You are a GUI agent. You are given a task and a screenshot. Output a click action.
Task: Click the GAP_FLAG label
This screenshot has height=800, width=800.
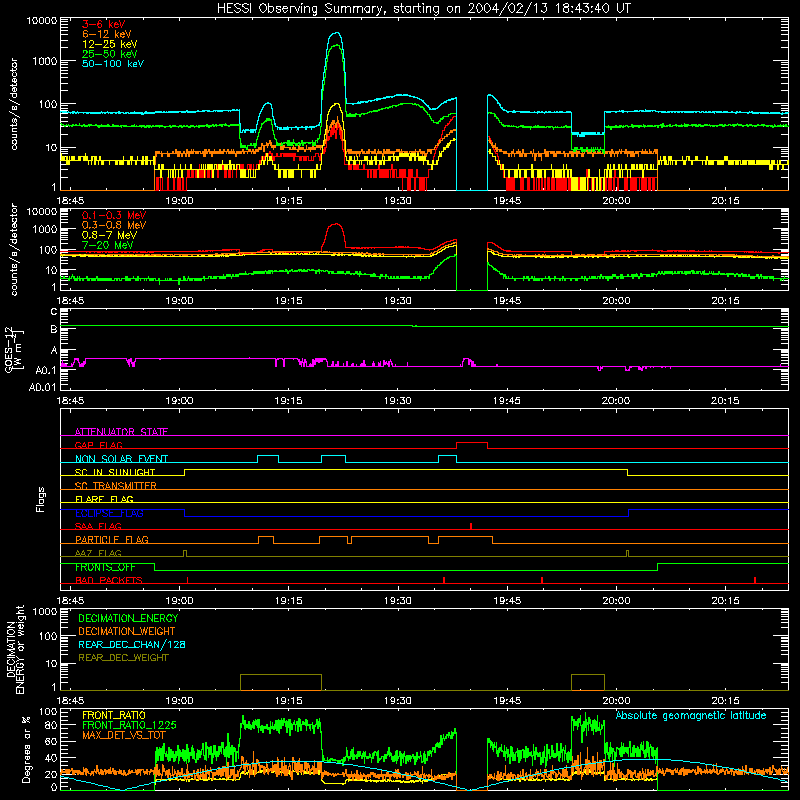[98, 445]
